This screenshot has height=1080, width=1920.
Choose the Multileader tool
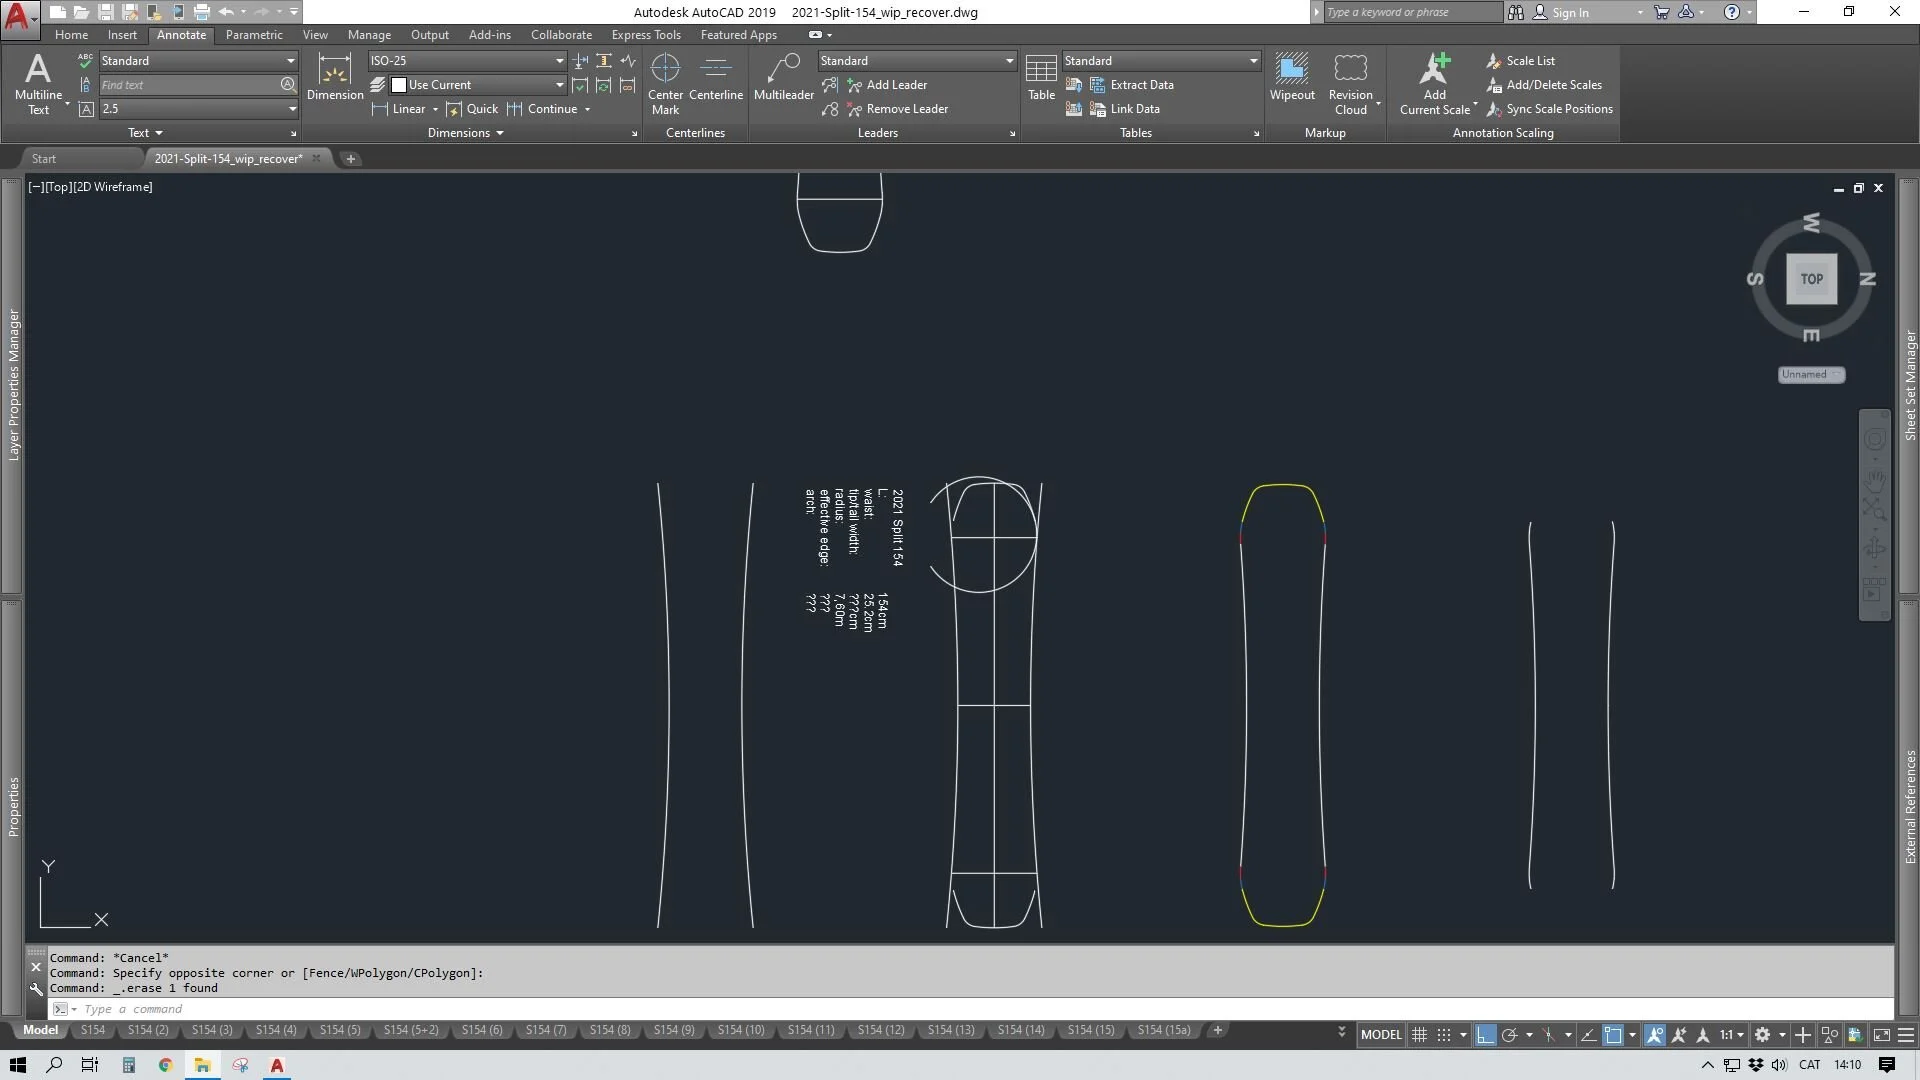tap(783, 77)
